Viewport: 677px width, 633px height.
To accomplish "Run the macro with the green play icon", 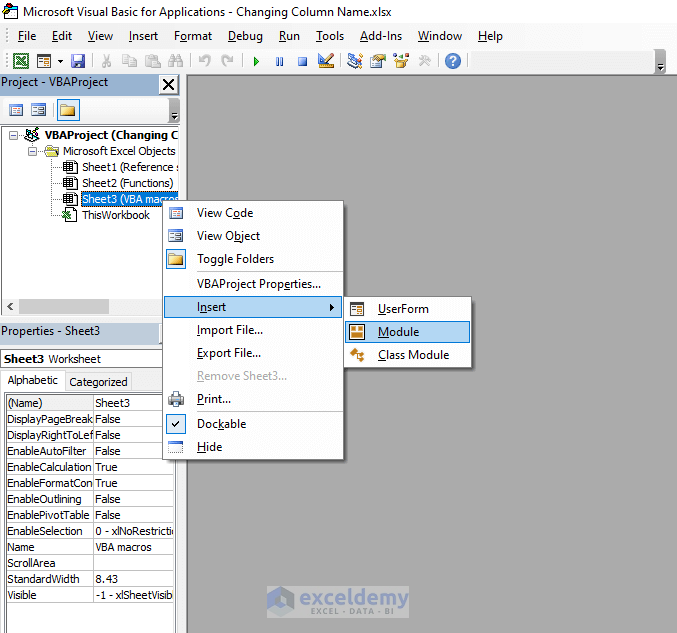I will tap(256, 61).
